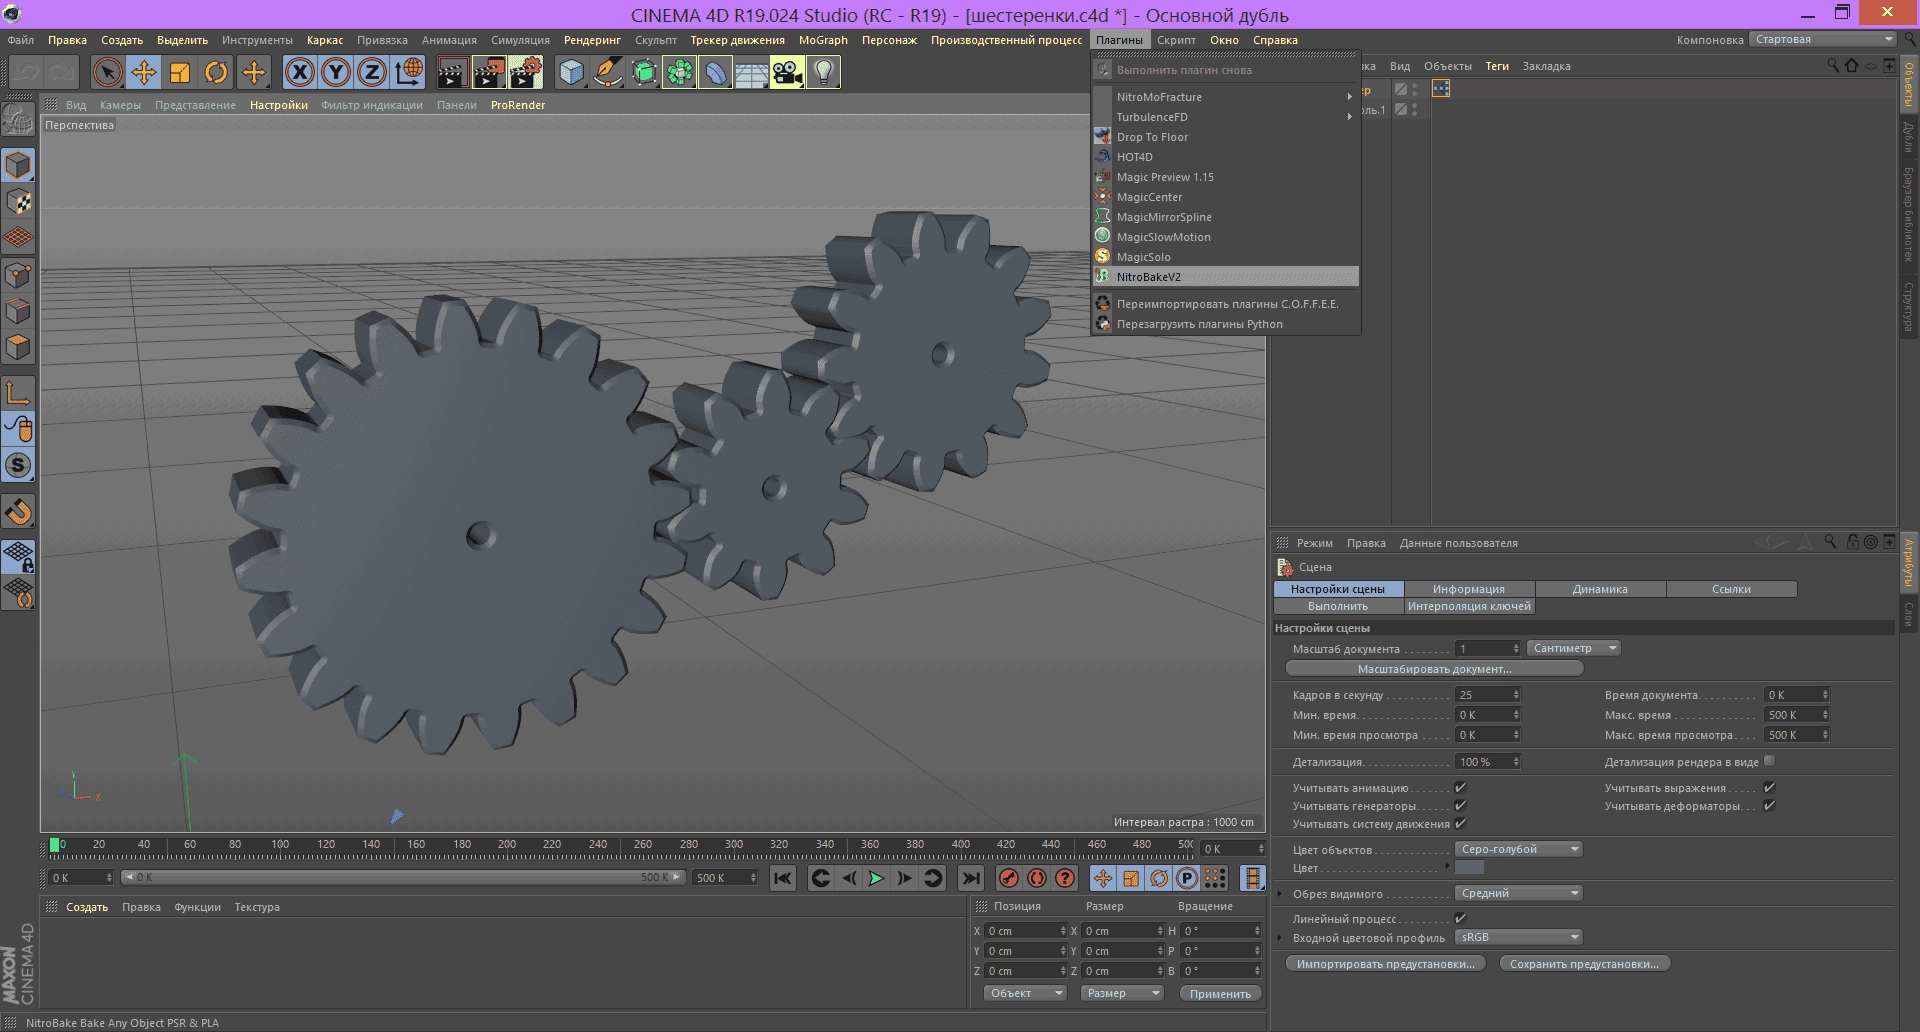The height and width of the screenshot is (1032, 1920).
Task: Toggle Линейный процесс checkbox
Action: pyautogui.click(x=1460, y=918)
